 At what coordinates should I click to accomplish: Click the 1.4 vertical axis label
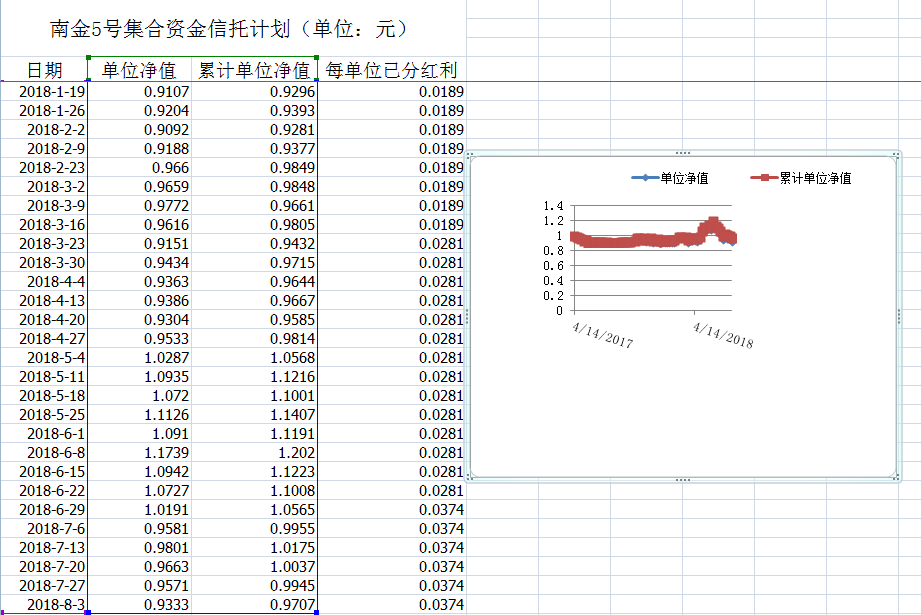point(553,206)
